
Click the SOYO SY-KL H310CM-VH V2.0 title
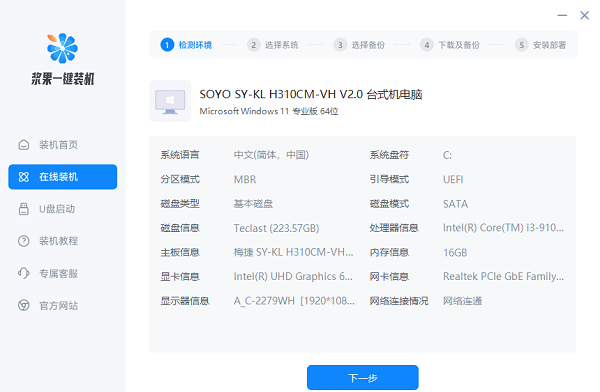pos(311,94)
